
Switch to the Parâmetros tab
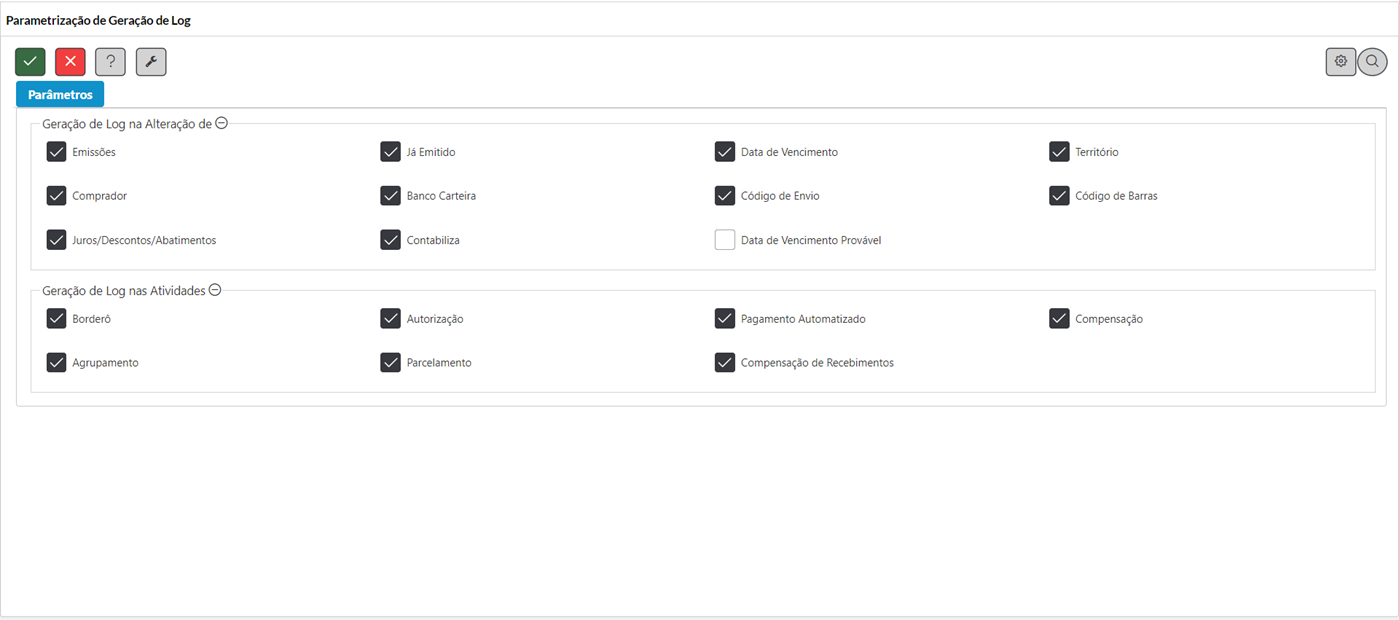point(60,95)
